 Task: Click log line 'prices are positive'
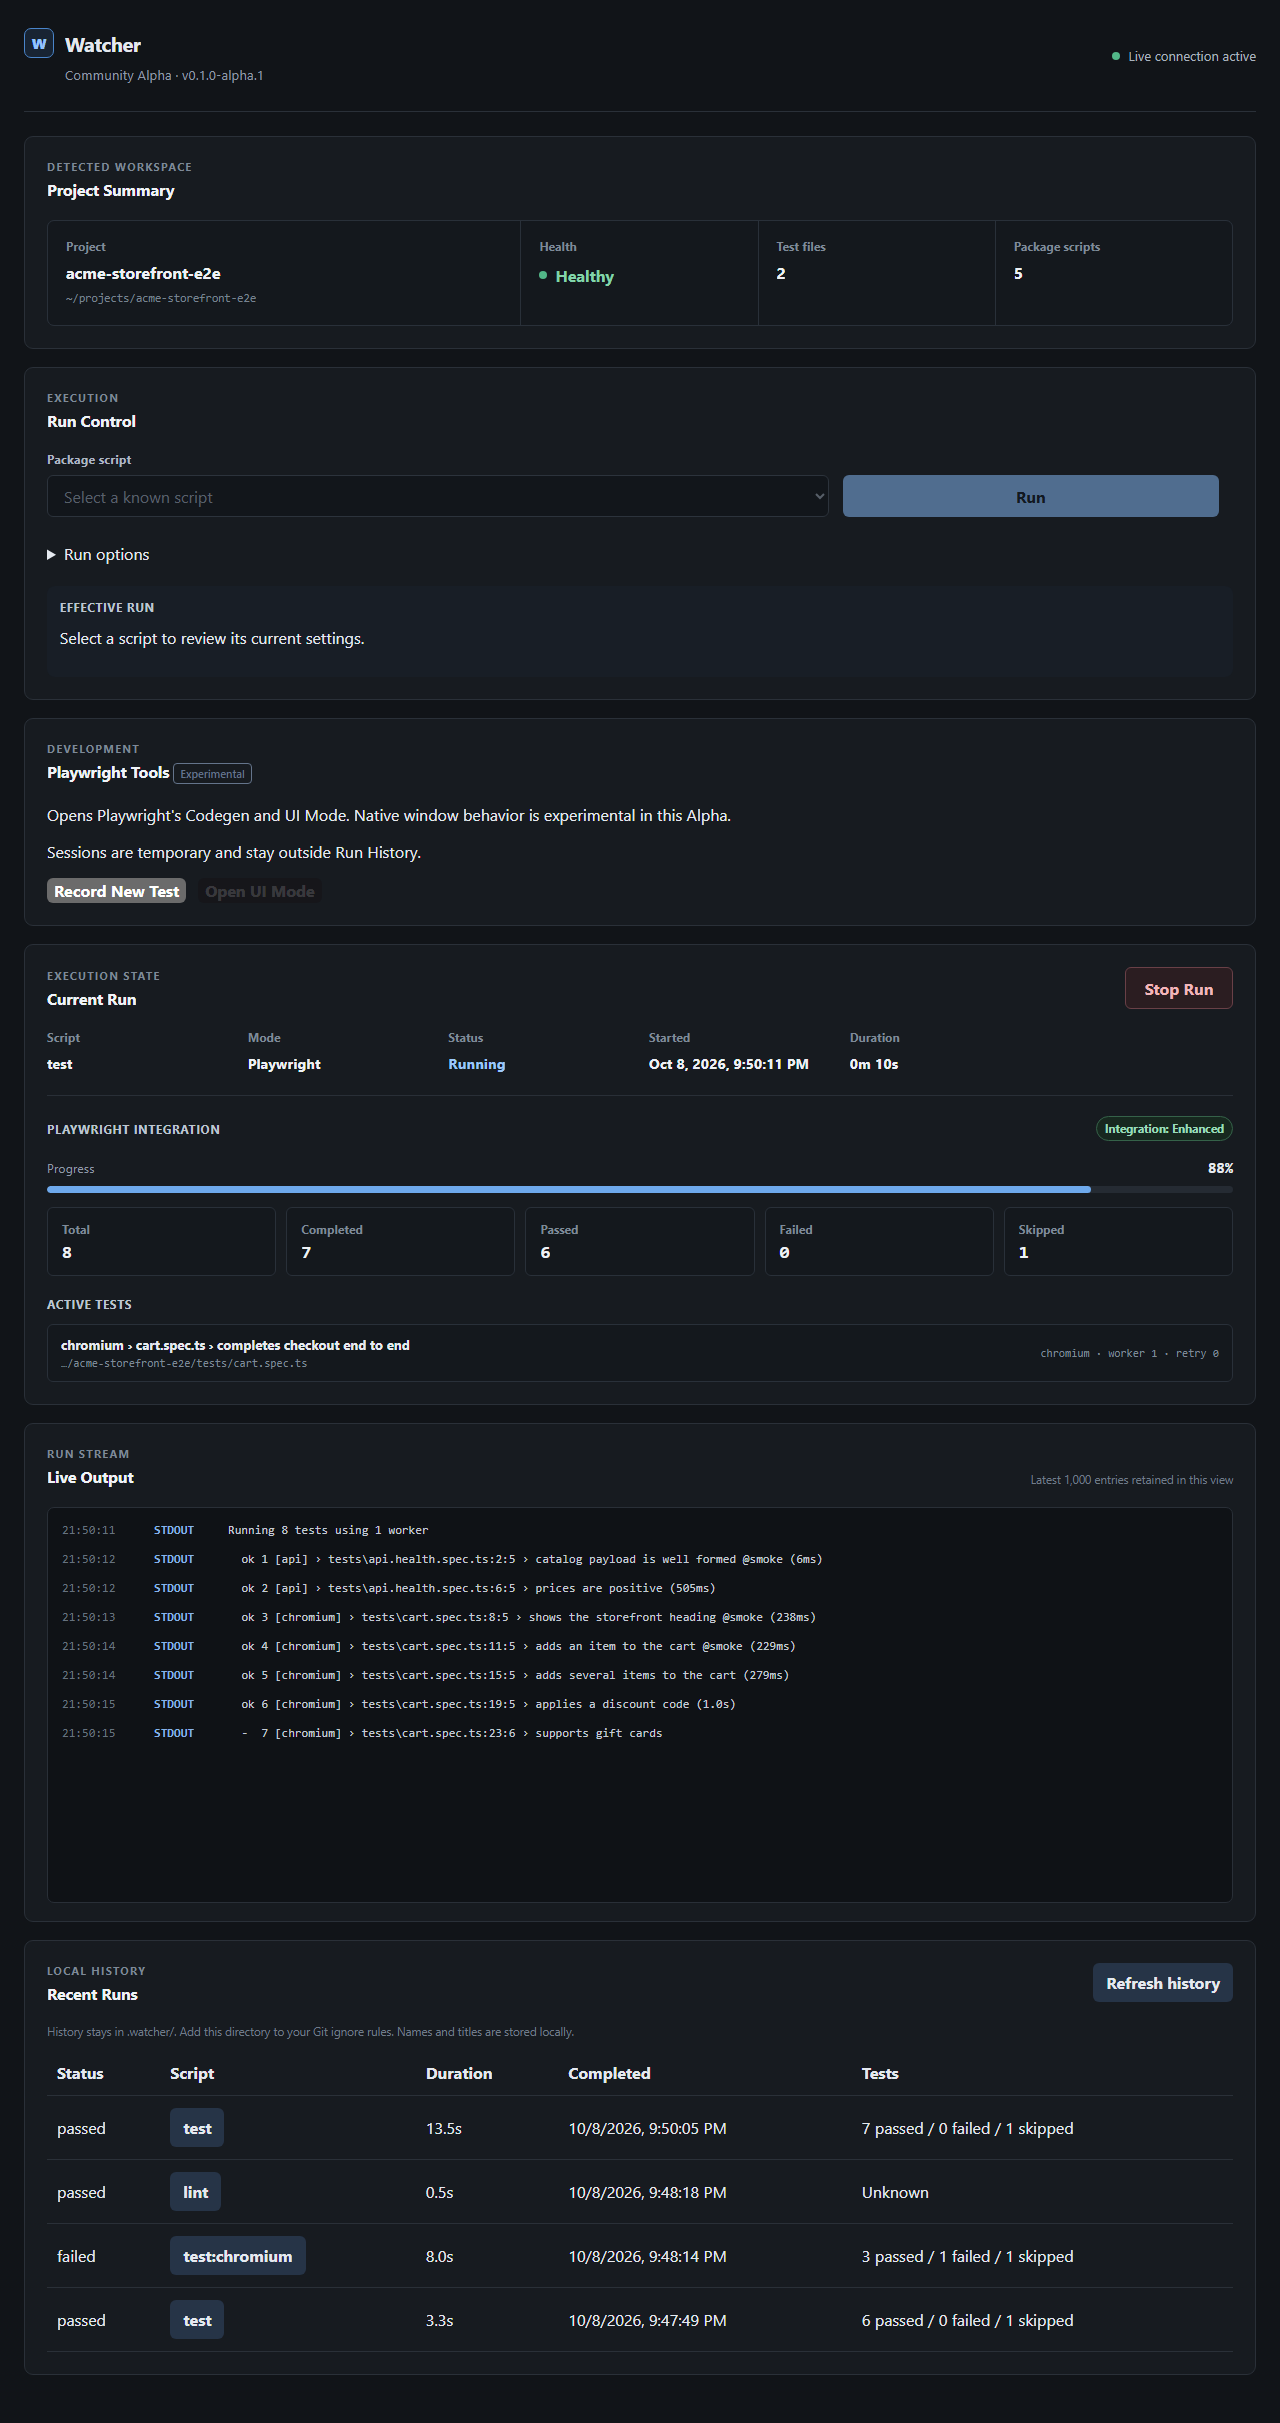478,1588
